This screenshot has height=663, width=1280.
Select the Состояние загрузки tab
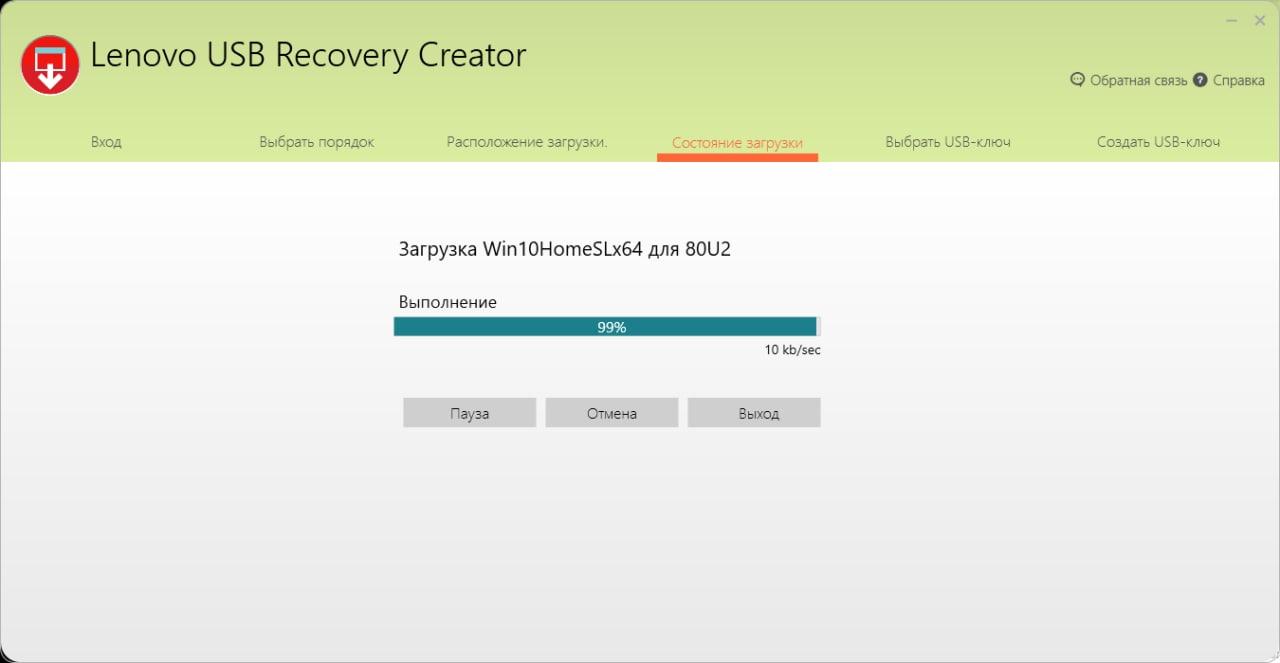[x=737, y=143]
